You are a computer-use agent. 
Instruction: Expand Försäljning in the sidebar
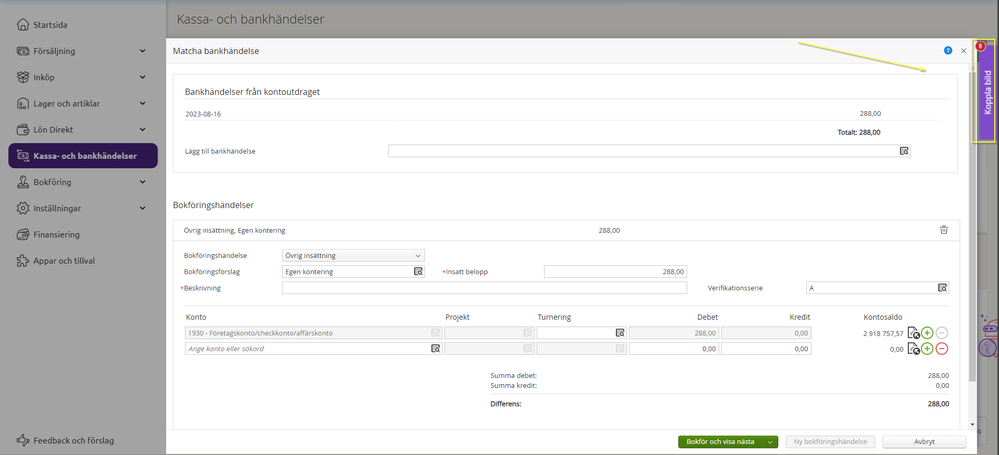pos(143,51)
